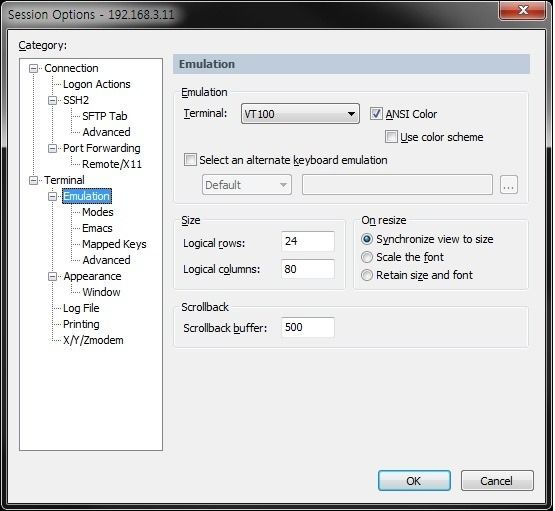The height and width of the screenshot is (511, 555).
Task: Select Logon Actions category
Action: click(x=97, y=84)
